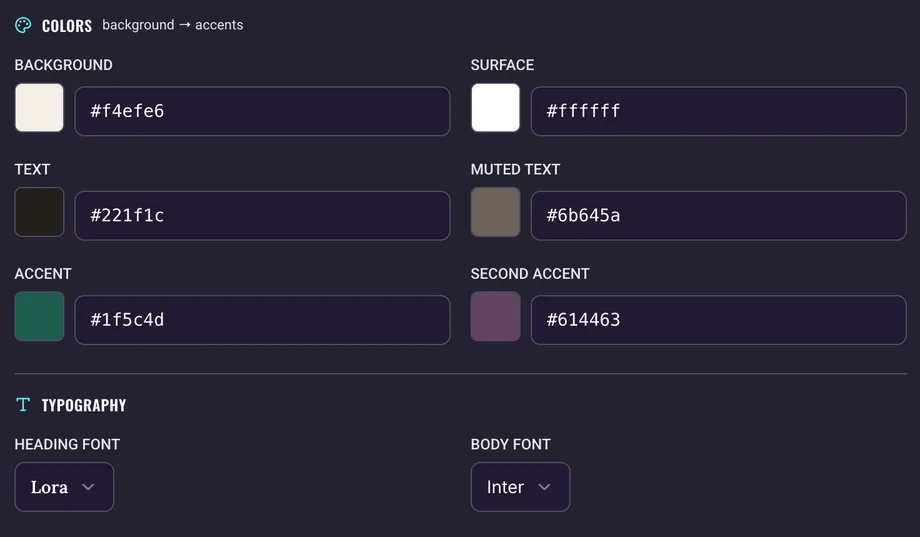Click the TEXT field label
920x537 pixels.
click(x=32, y=170)
